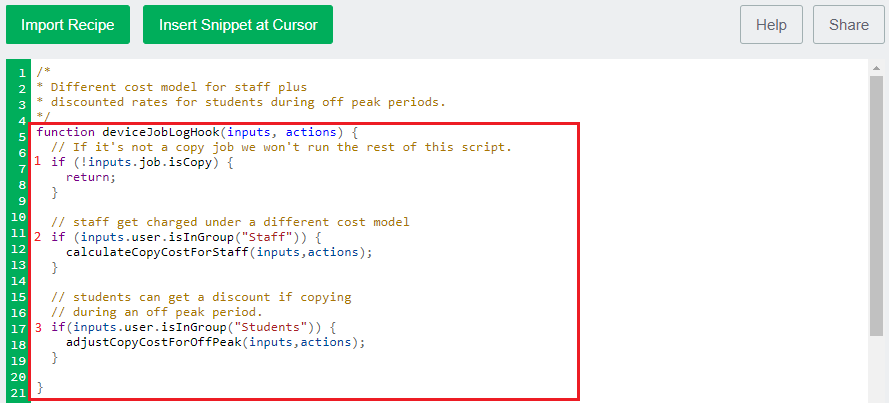Click line number 14 in the gutter
The width and height of the screenshot is (889, 403).
[19, 281]
